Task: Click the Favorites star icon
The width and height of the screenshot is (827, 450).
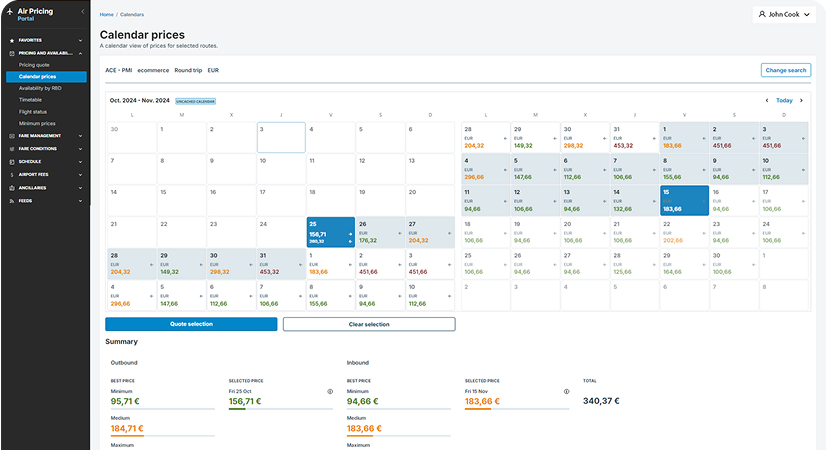Action: tap(10, 40)
